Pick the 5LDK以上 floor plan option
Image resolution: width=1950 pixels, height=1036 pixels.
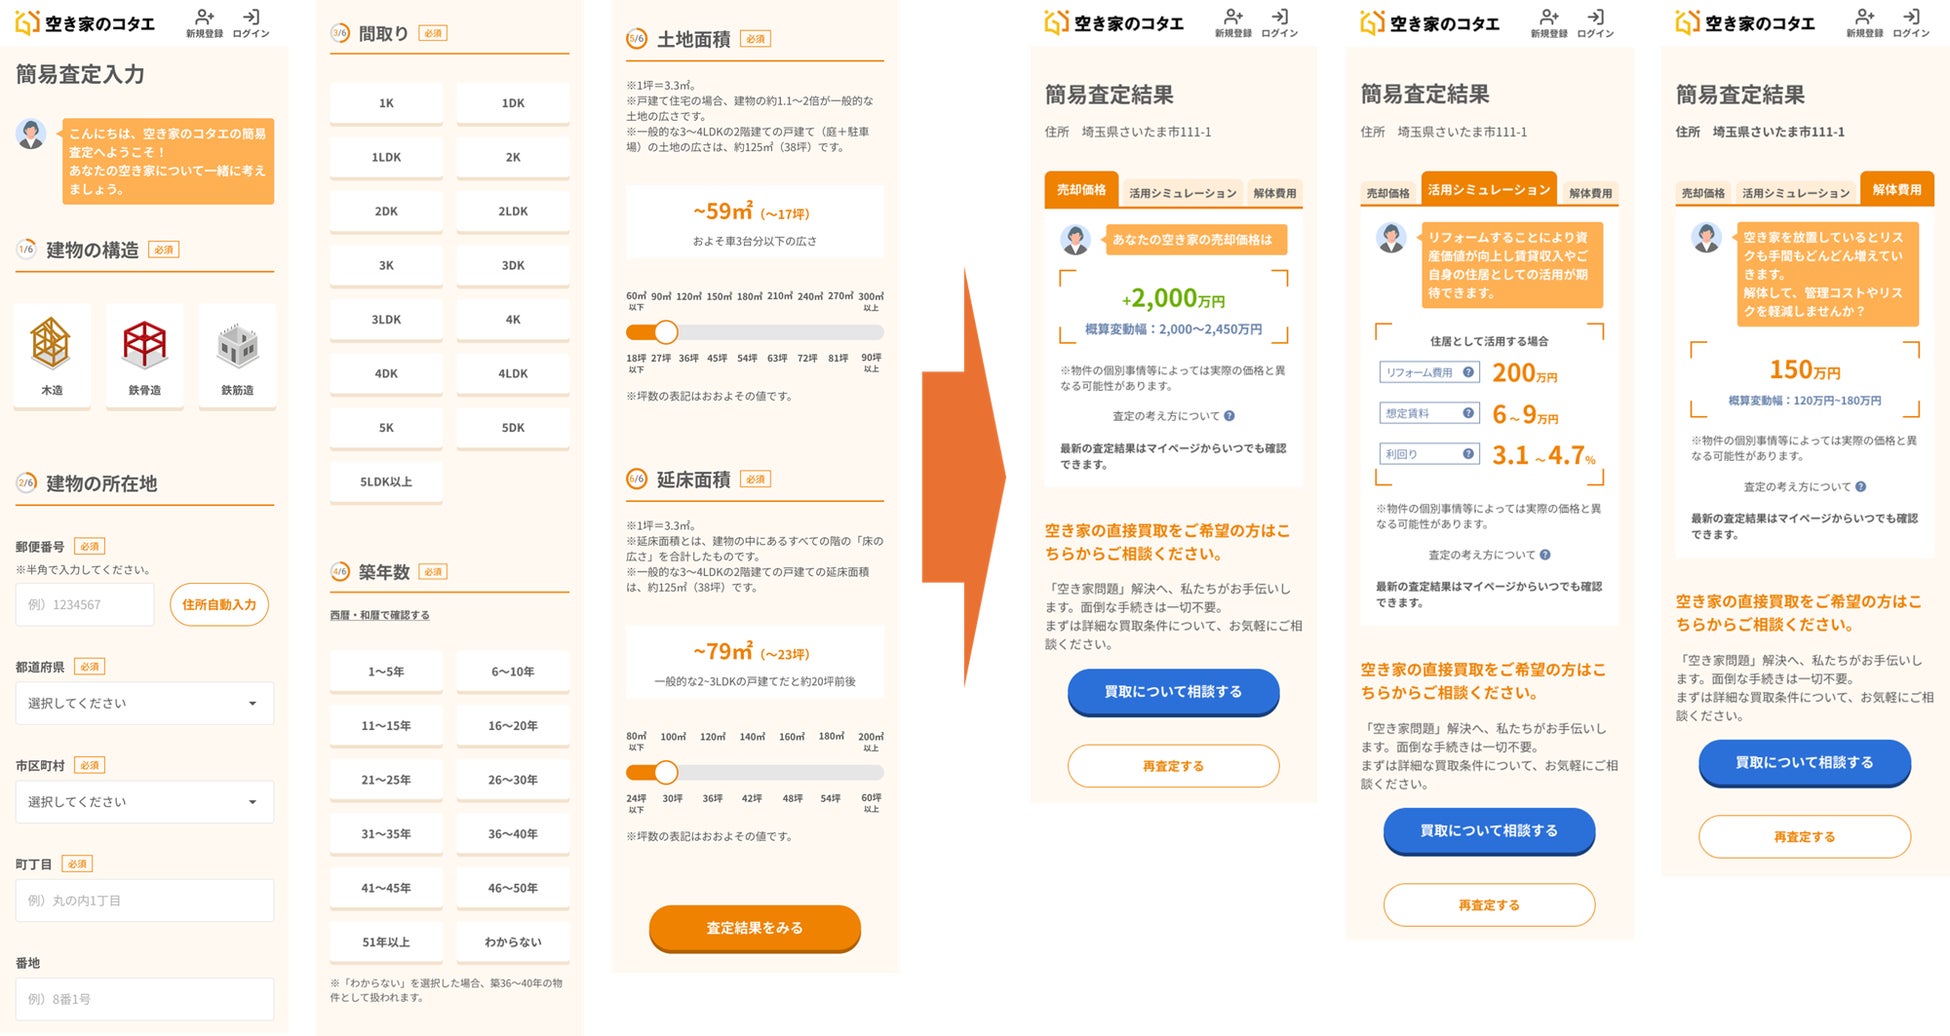tap(386, 481)
